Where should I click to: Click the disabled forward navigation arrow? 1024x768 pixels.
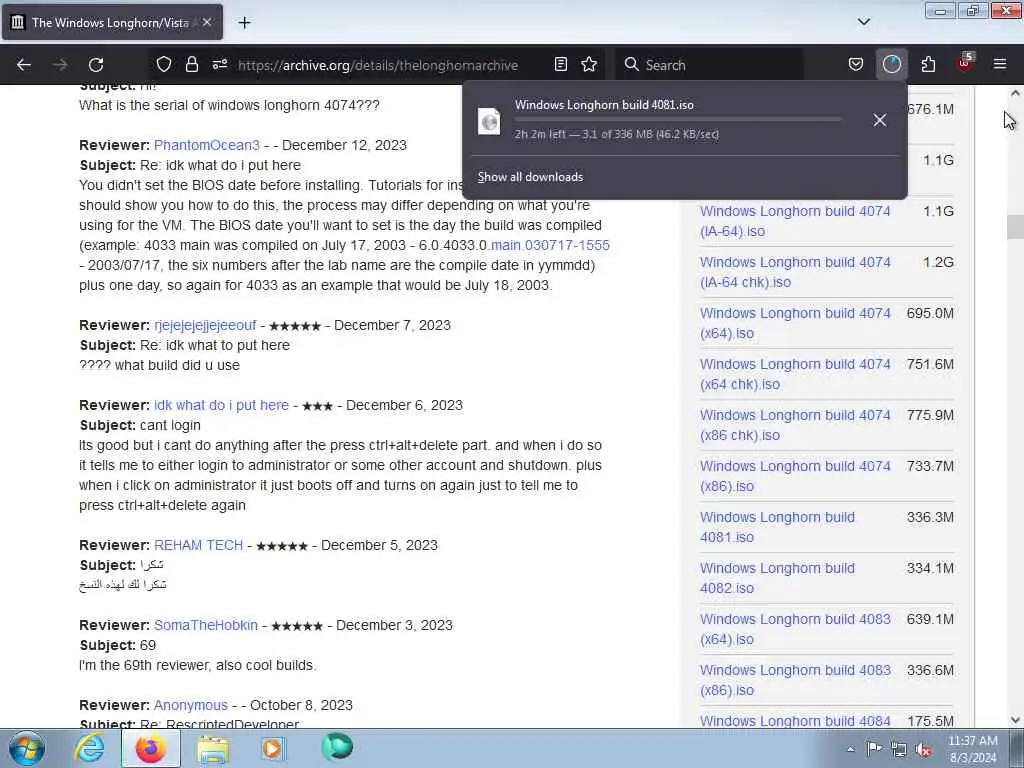point(59,65)
